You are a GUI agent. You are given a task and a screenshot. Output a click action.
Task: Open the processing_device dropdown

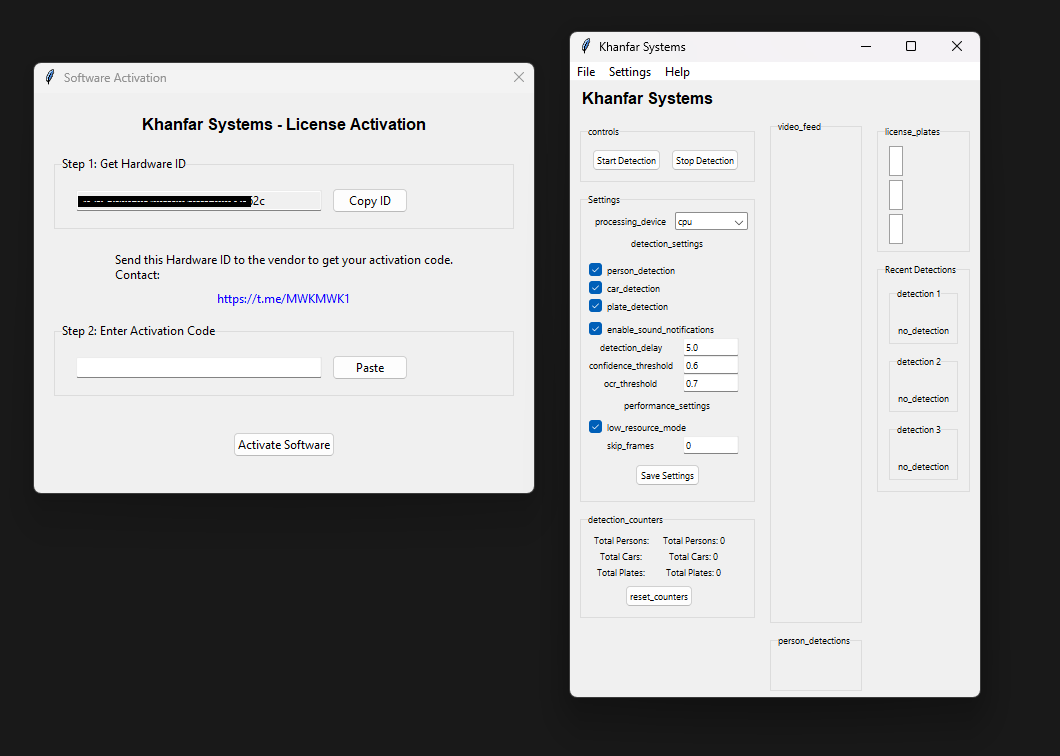tap(711, 221)
